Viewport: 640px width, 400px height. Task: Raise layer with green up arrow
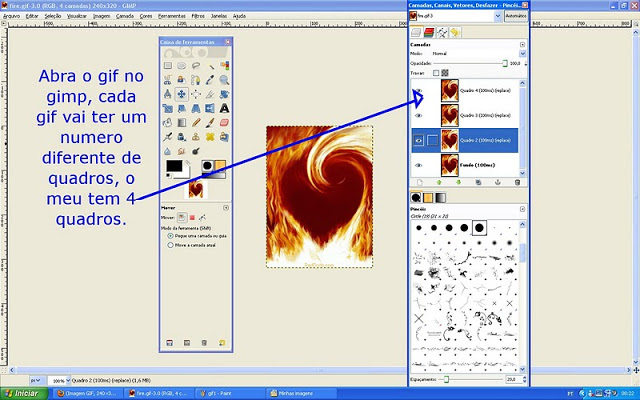coord(437,182)
